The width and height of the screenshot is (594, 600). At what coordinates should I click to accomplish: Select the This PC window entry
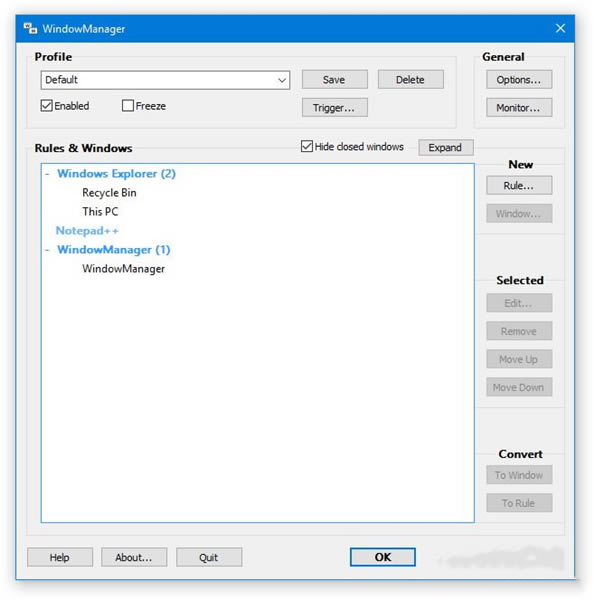pos(100,212)
